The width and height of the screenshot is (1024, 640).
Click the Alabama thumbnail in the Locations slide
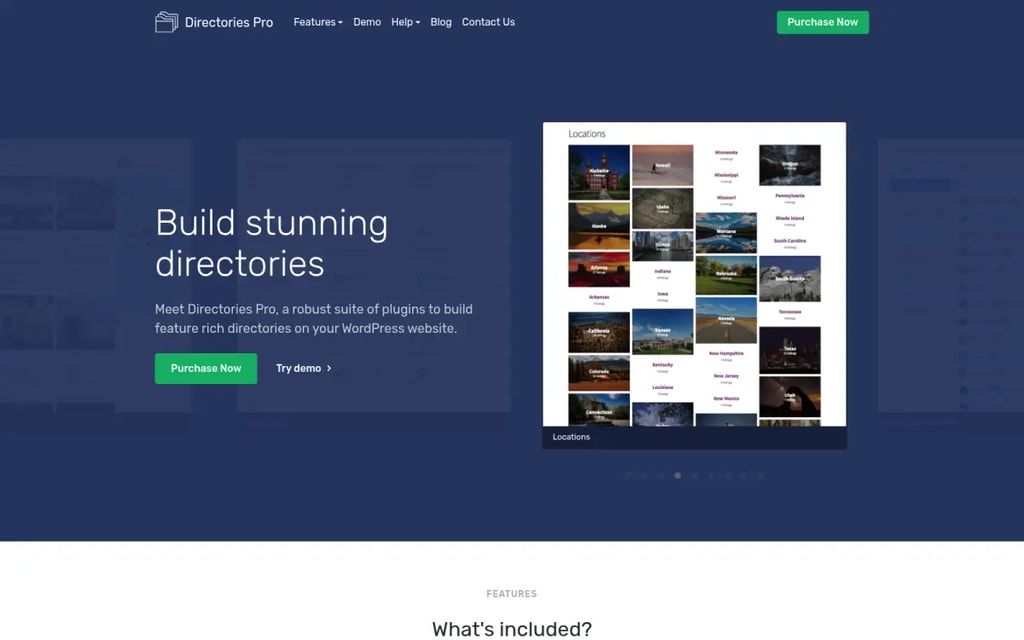click(x=599, y=172)
